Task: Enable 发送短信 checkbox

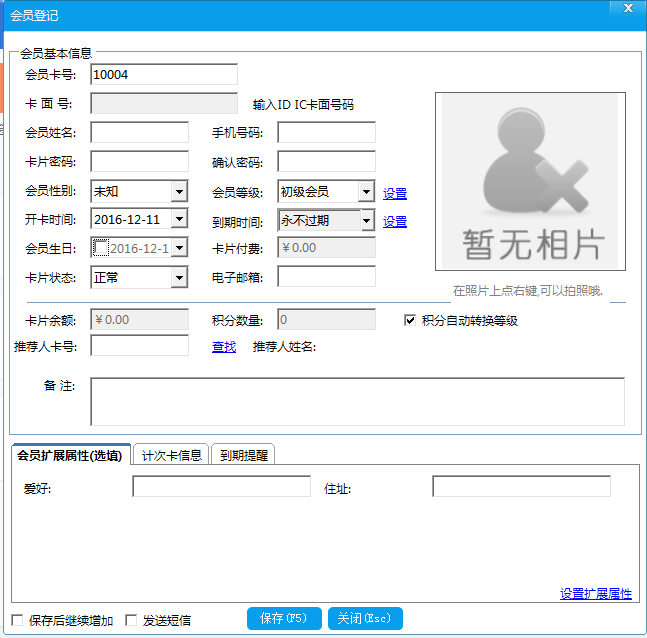Action: pyautogui.click(x=131, y=620)
